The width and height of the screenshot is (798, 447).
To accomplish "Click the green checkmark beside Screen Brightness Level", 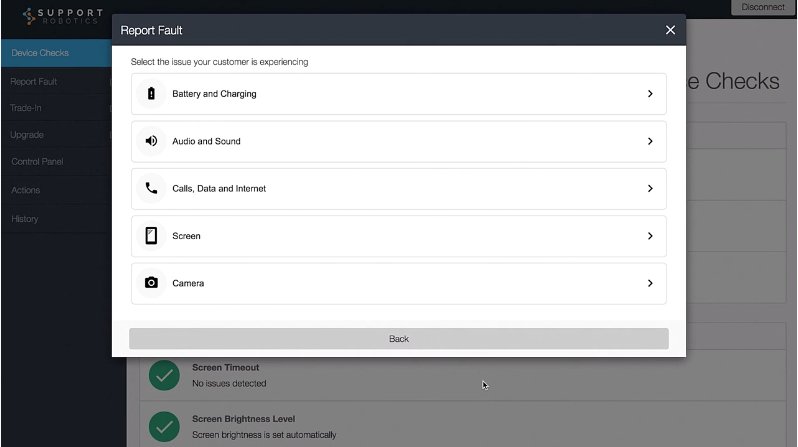I will [x=164, y=427].
